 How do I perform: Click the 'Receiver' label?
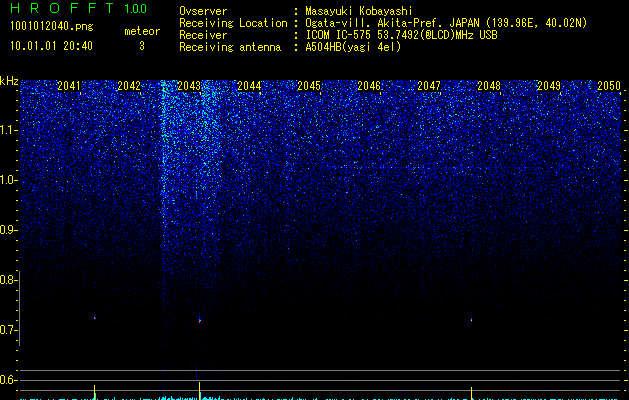click(203, 35)
